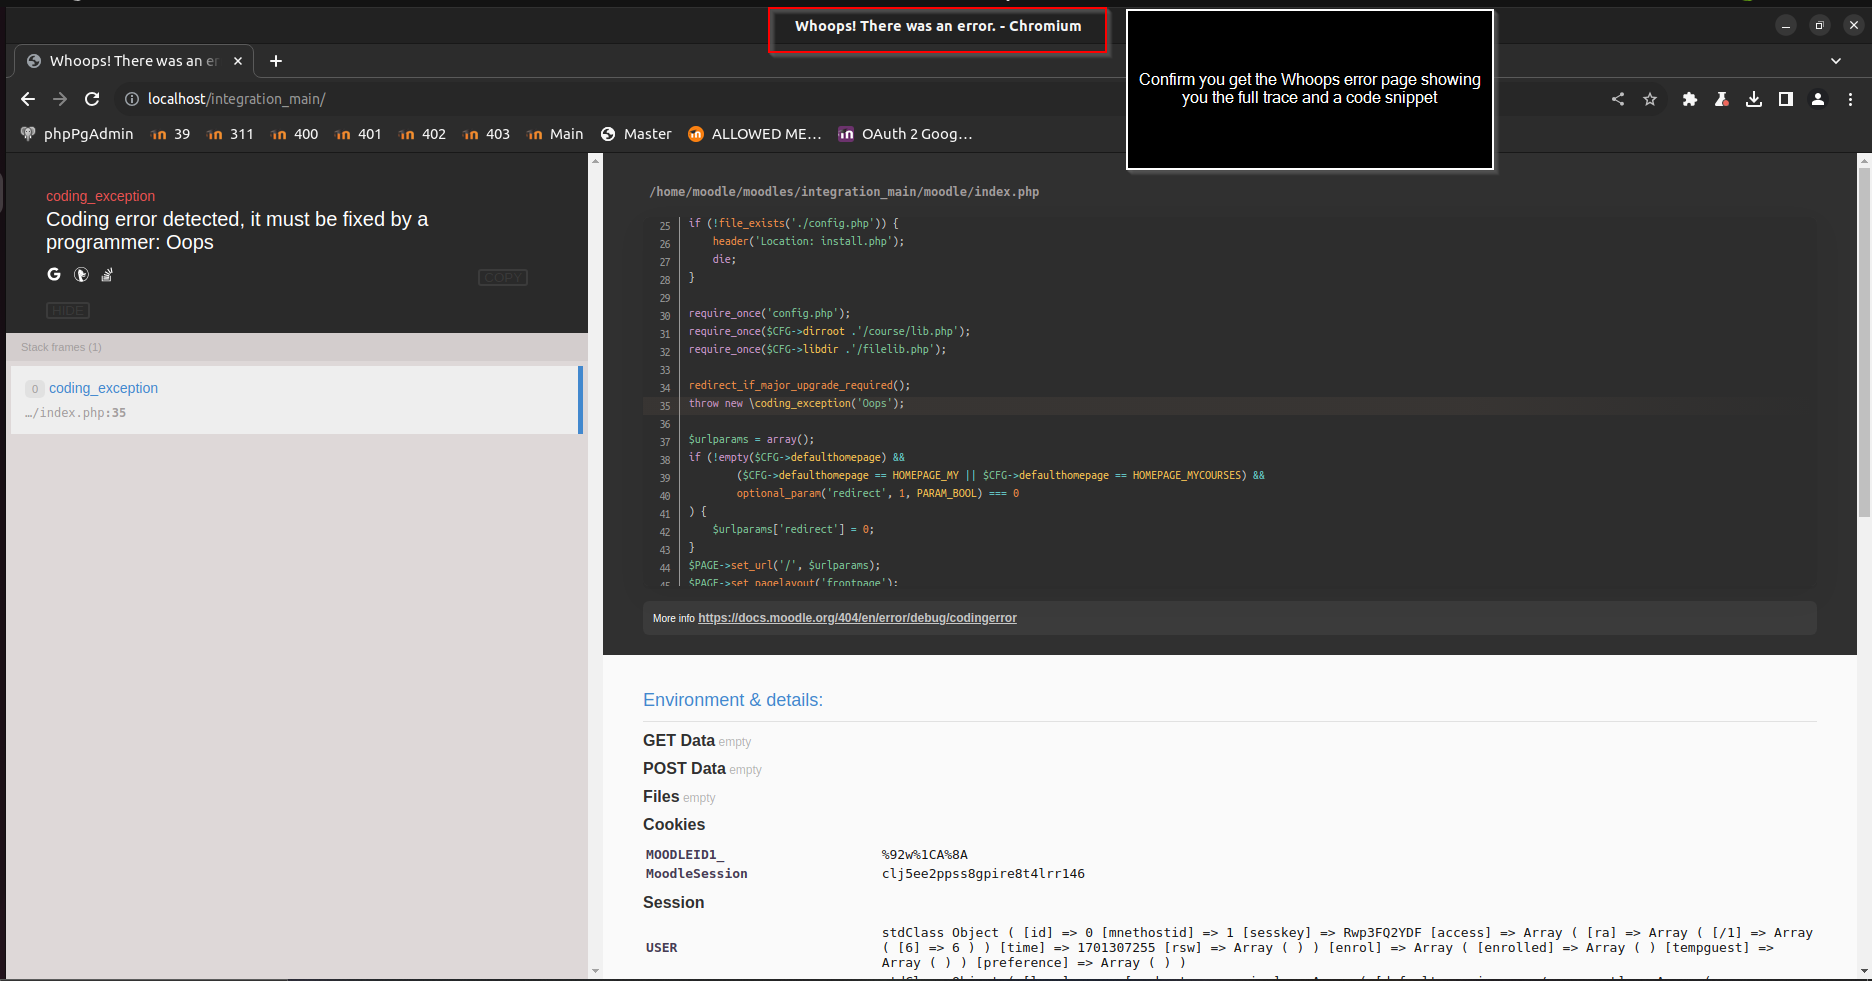Go back to the previous page
Viewport: 1872px width, 981px height.
[x=28, y=99]
